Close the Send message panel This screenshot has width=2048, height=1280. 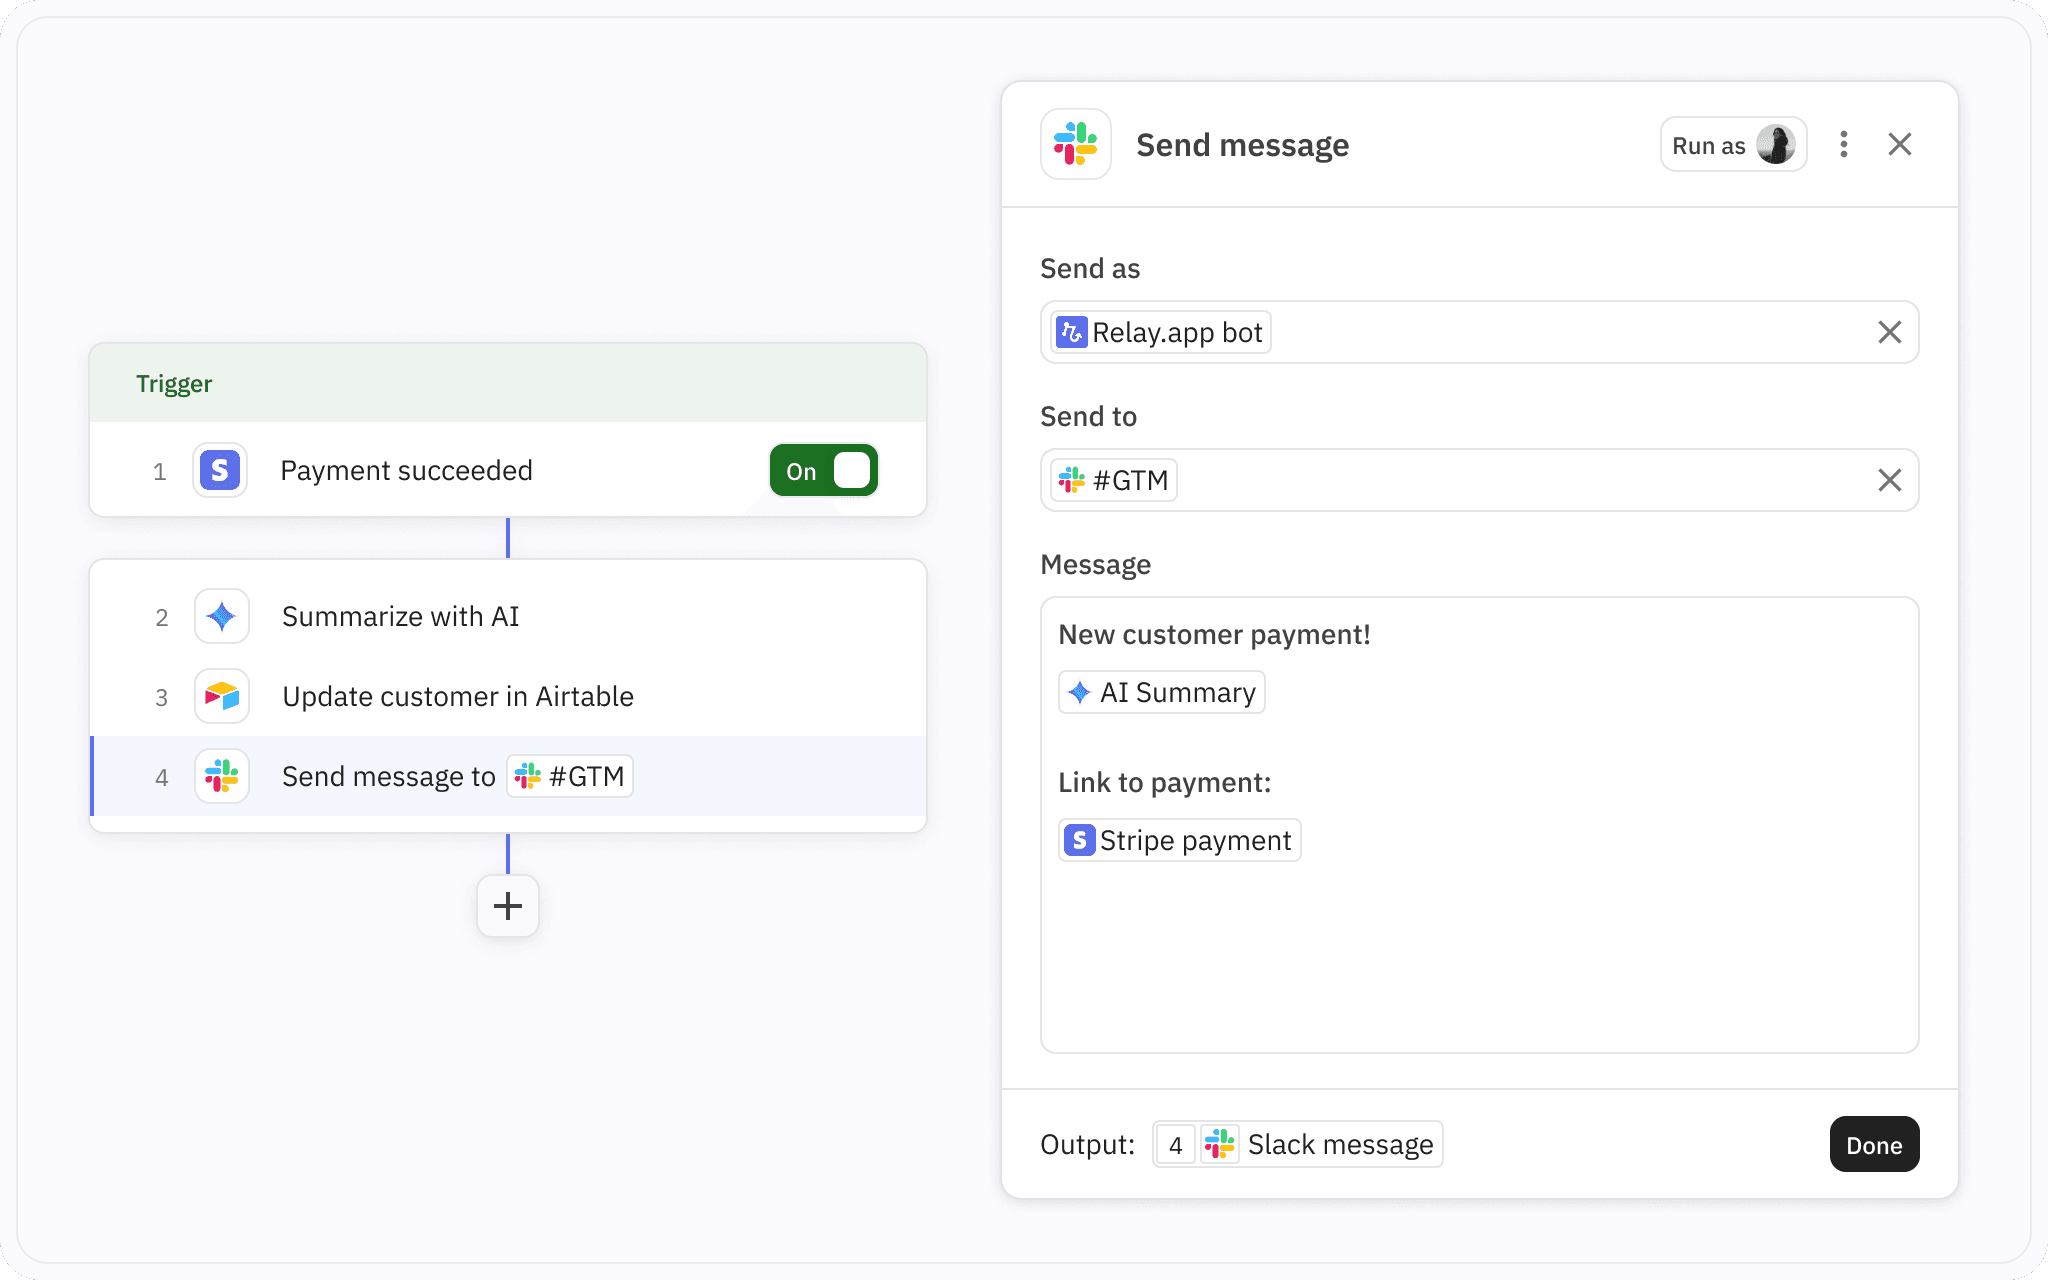click(x=1899, y=144)
